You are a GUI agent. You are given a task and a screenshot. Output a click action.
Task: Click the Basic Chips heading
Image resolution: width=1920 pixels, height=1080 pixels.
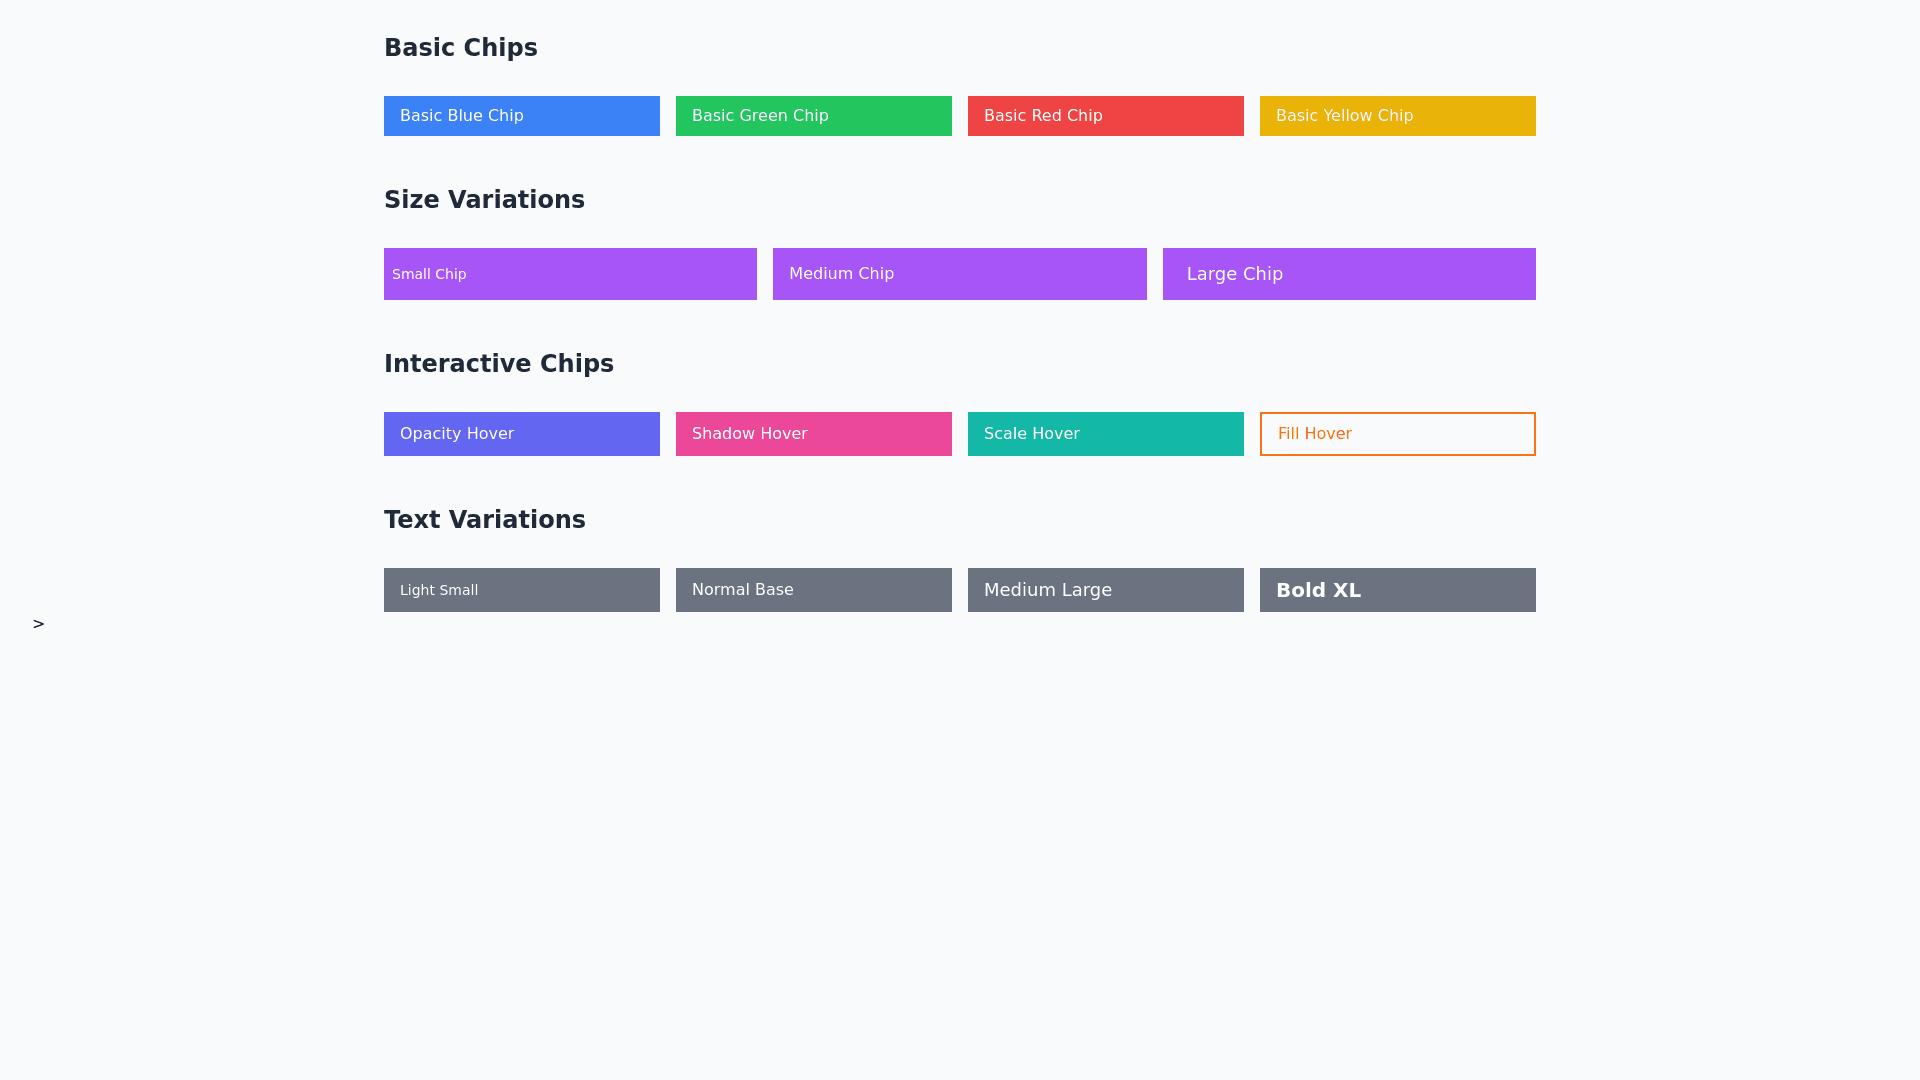461,48
